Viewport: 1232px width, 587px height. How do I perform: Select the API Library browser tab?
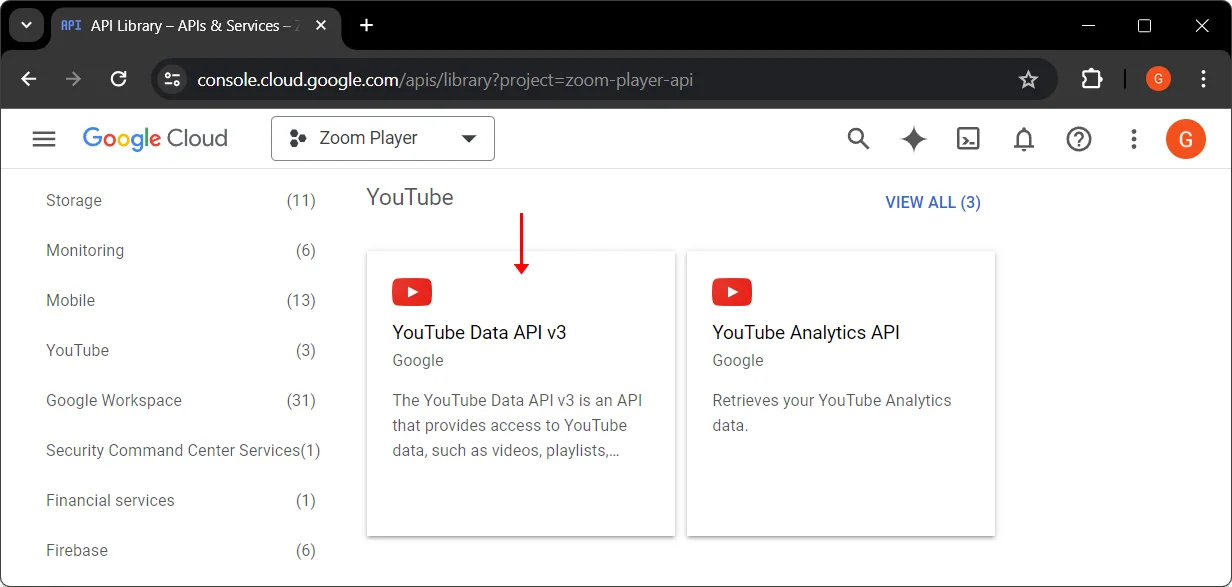coord(196,26)
